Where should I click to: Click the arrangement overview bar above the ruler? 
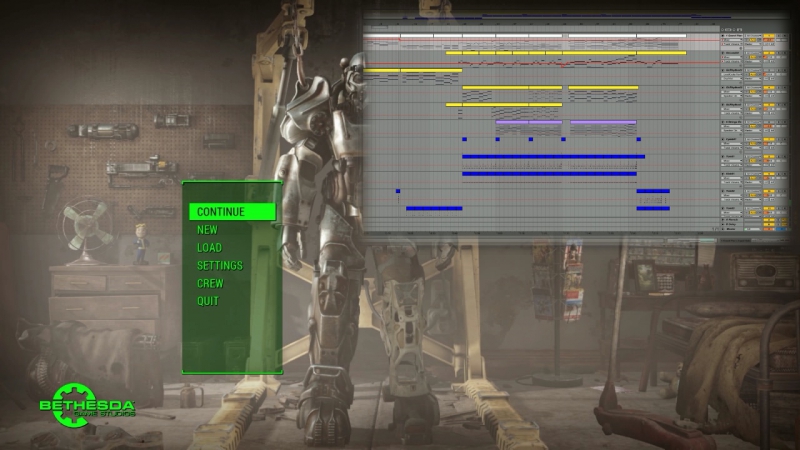click(577, 17)
